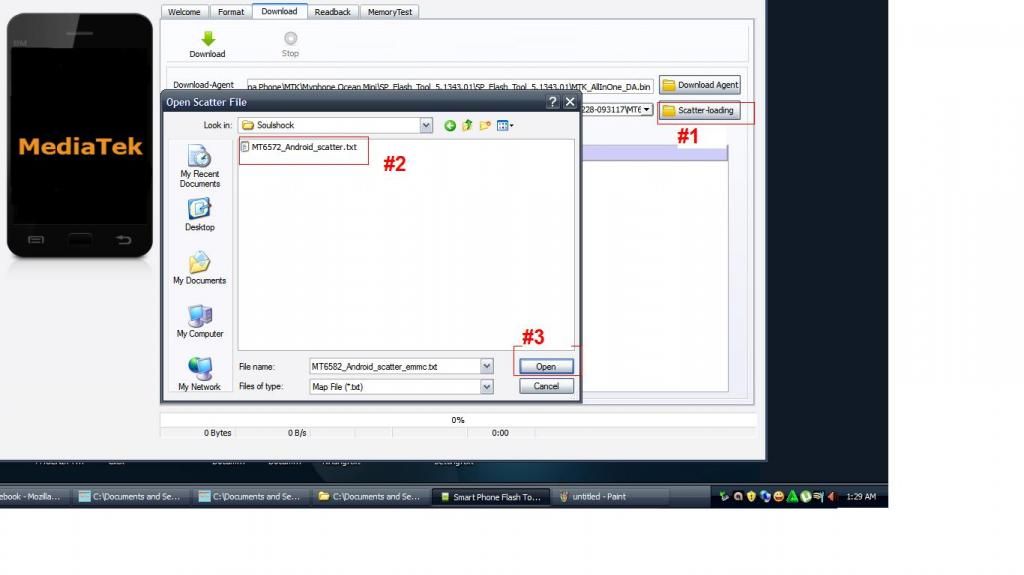Switch to the Readback tab
The height and width of the screenshot is (575, 1024).
(332, 12)
